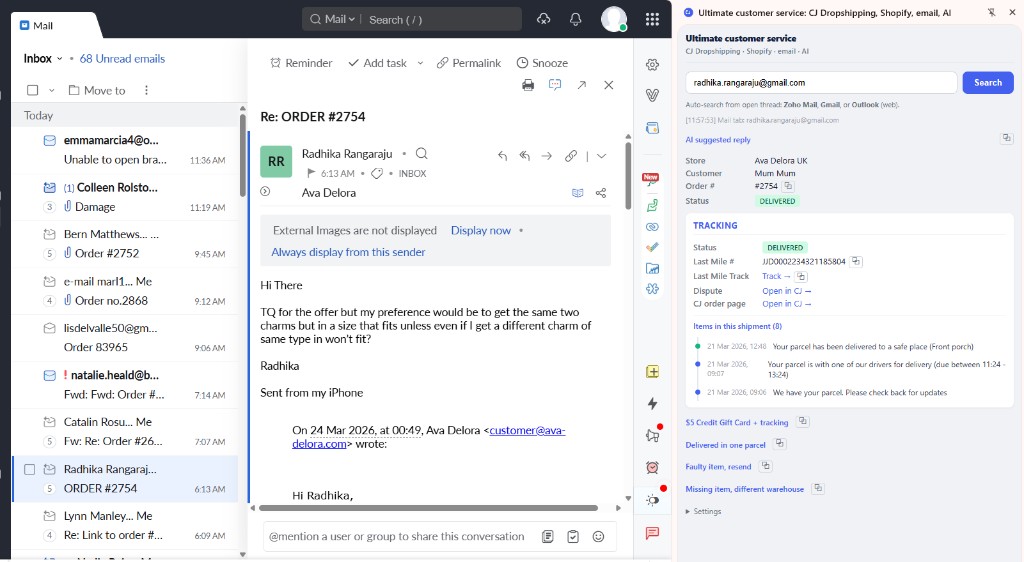This screenshot has width=1024, height=562.
Task: Click lightning bolt icon in sidebar
Action: point(652,403)
